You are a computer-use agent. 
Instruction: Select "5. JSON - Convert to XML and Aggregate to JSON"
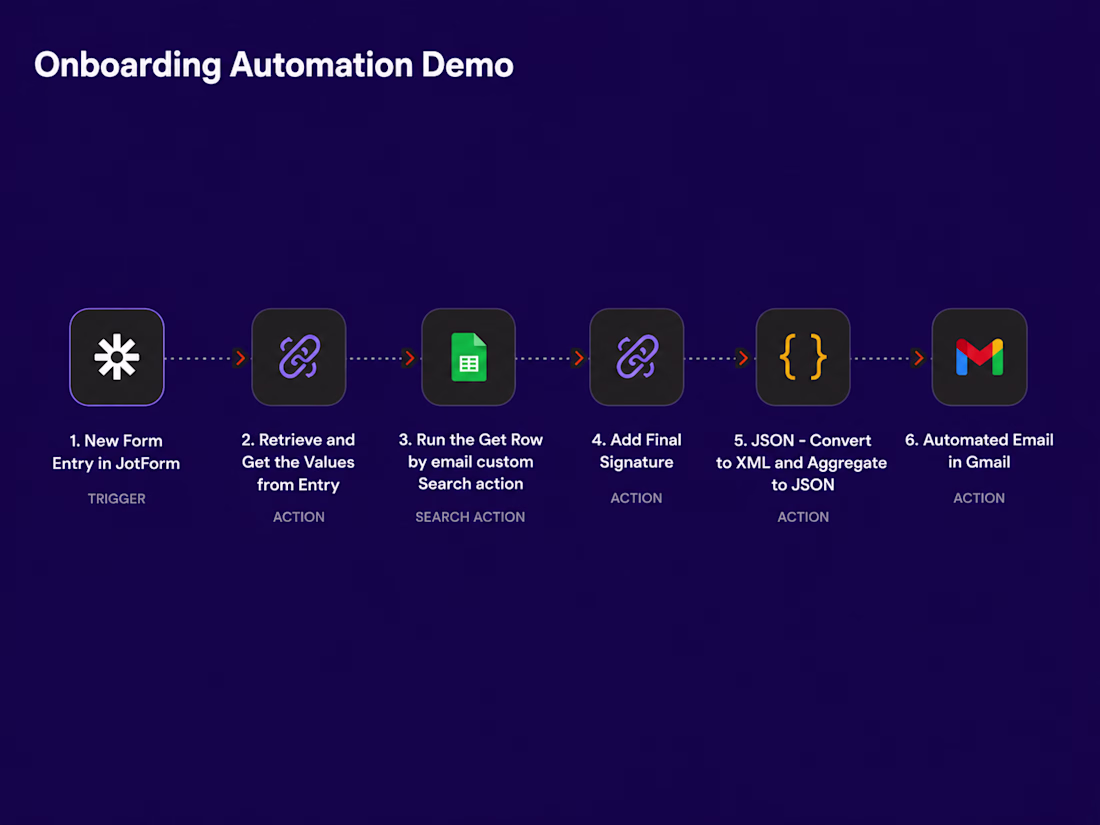click(802, 462)
